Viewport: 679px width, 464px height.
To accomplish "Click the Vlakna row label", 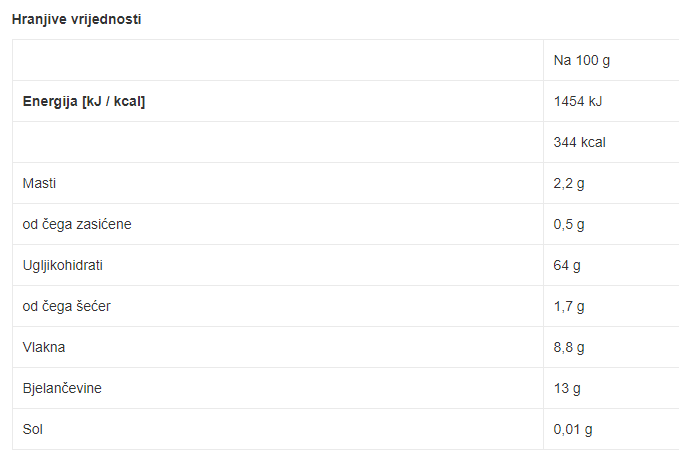I will pos(44,347).
